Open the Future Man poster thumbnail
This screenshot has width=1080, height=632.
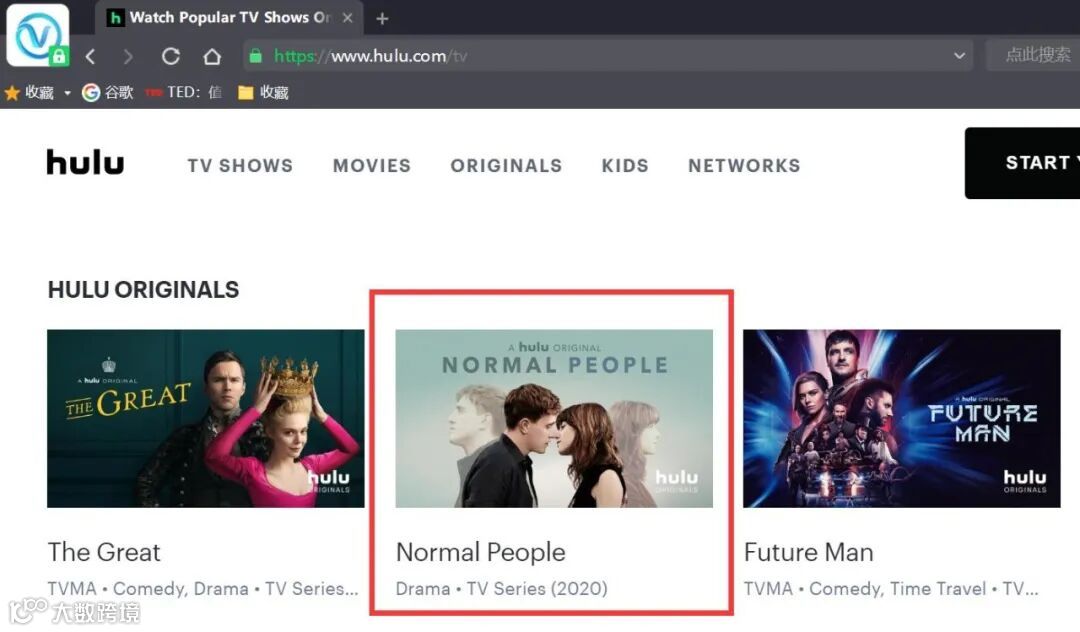coord(902,419)
